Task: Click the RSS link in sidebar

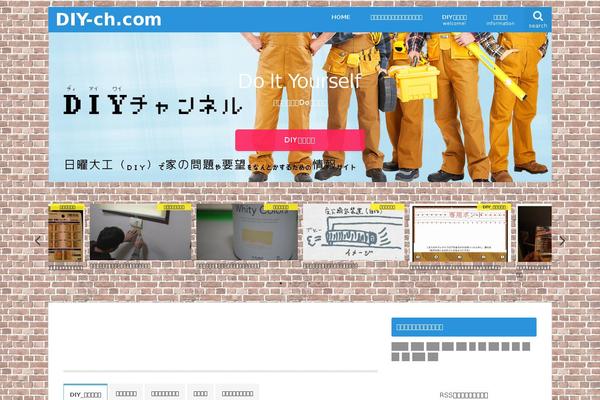Action: tap(463, 395)
